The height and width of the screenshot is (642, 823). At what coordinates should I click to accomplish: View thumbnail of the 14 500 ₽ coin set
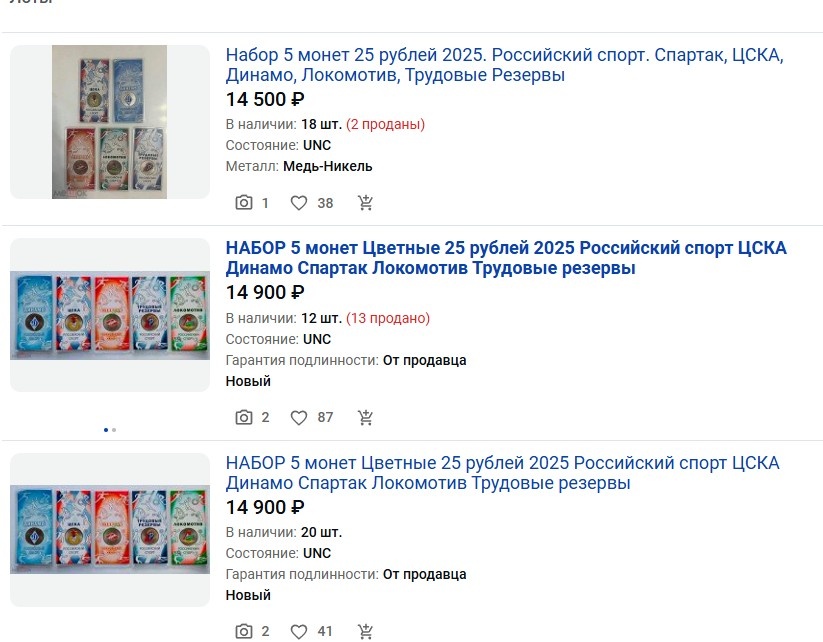tap(110, 122)
